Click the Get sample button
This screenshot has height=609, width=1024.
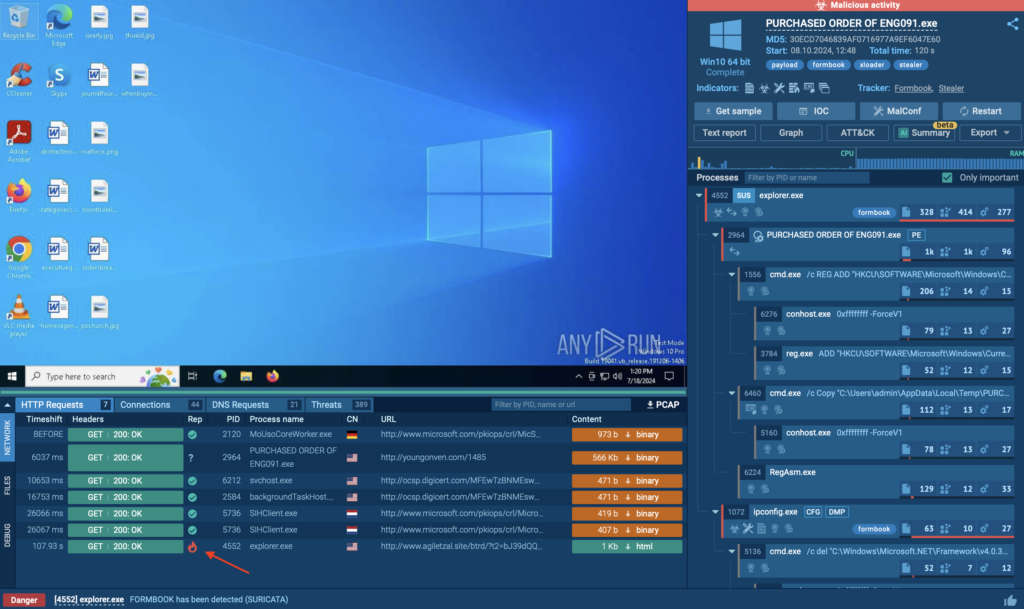click(733, 111)
